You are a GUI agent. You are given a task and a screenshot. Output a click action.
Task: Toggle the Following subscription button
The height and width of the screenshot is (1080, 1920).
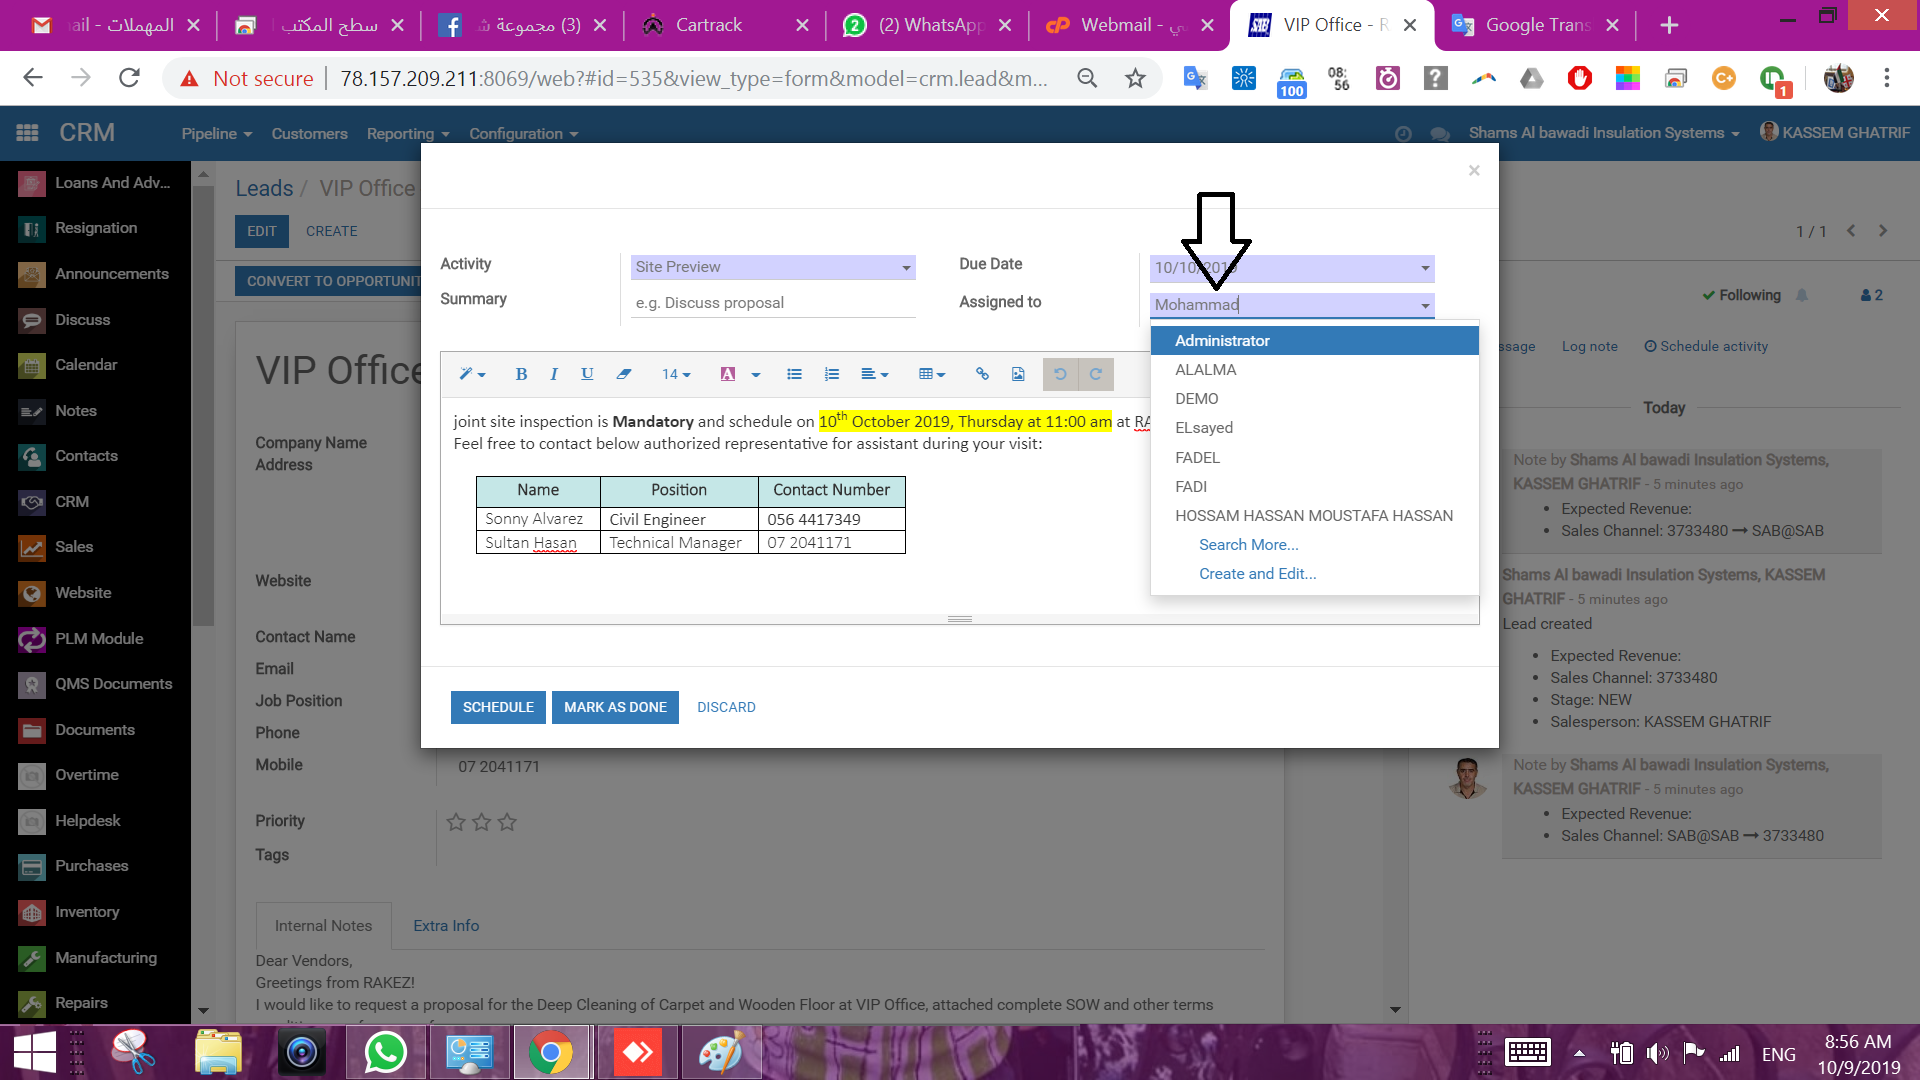coord(1741,295)
